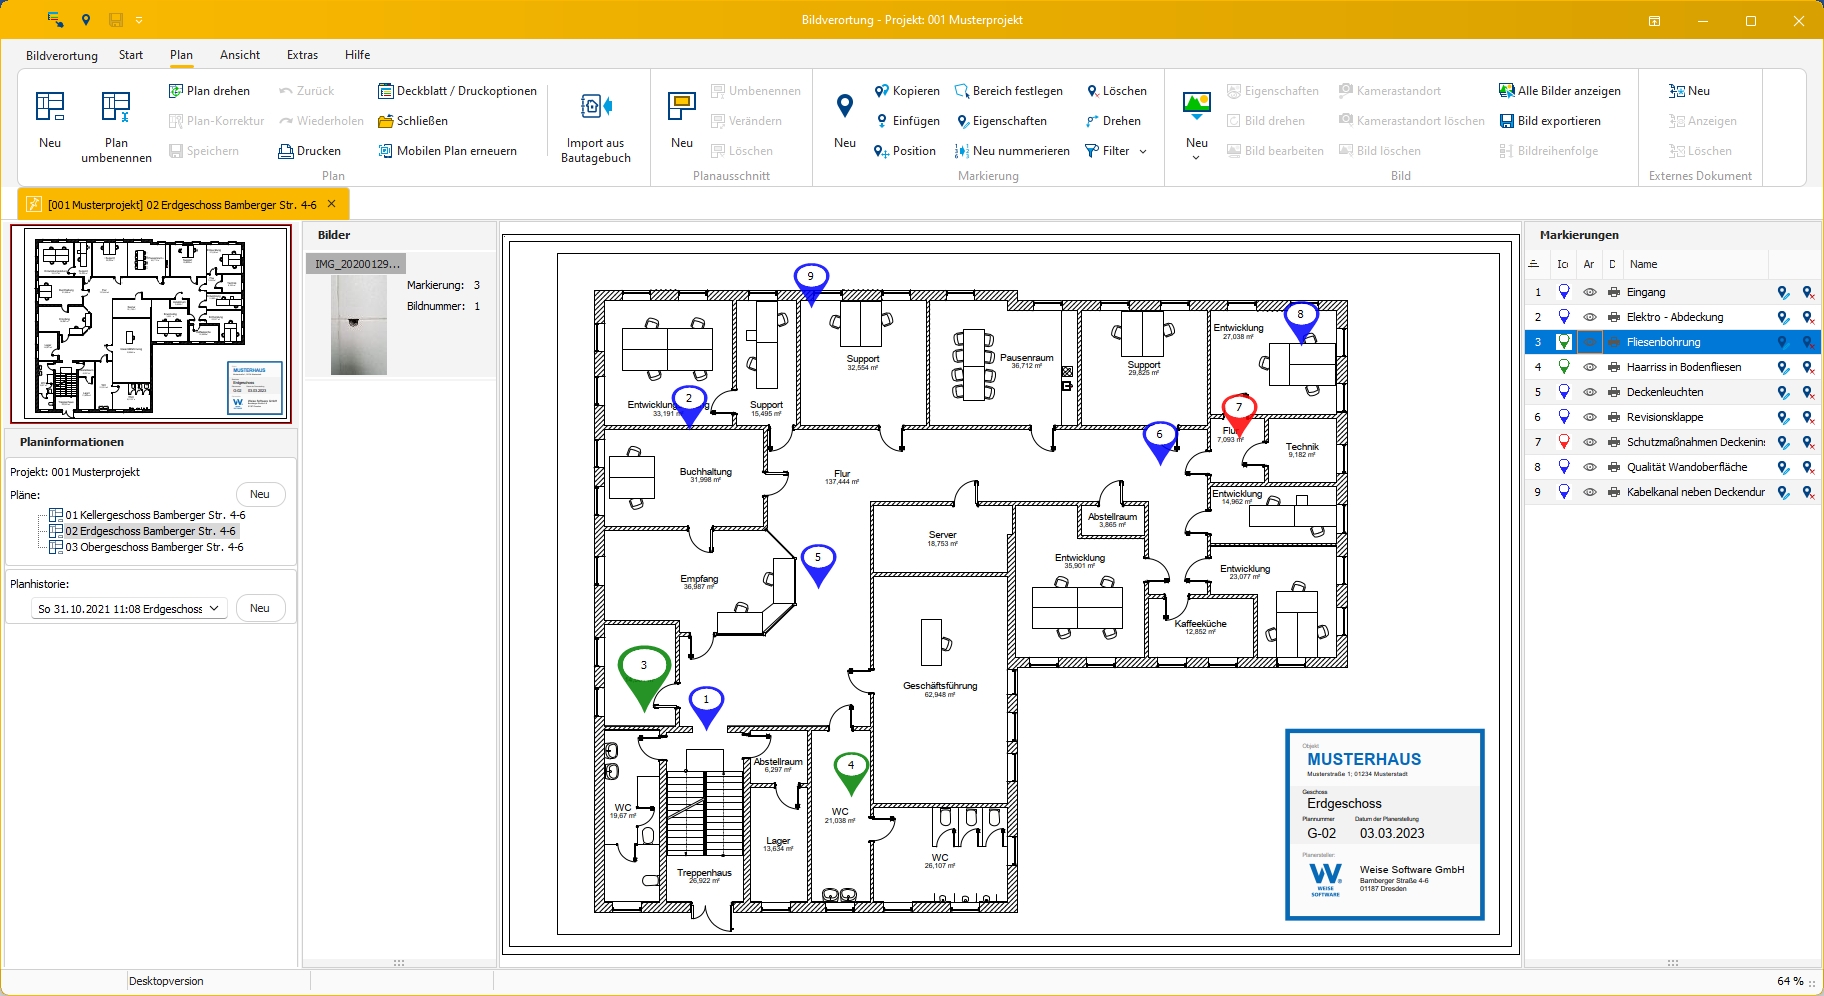Toggle visibility of Kabelkanal marker
Viewport: 1824px width, 996px height.
point(1589,492)
